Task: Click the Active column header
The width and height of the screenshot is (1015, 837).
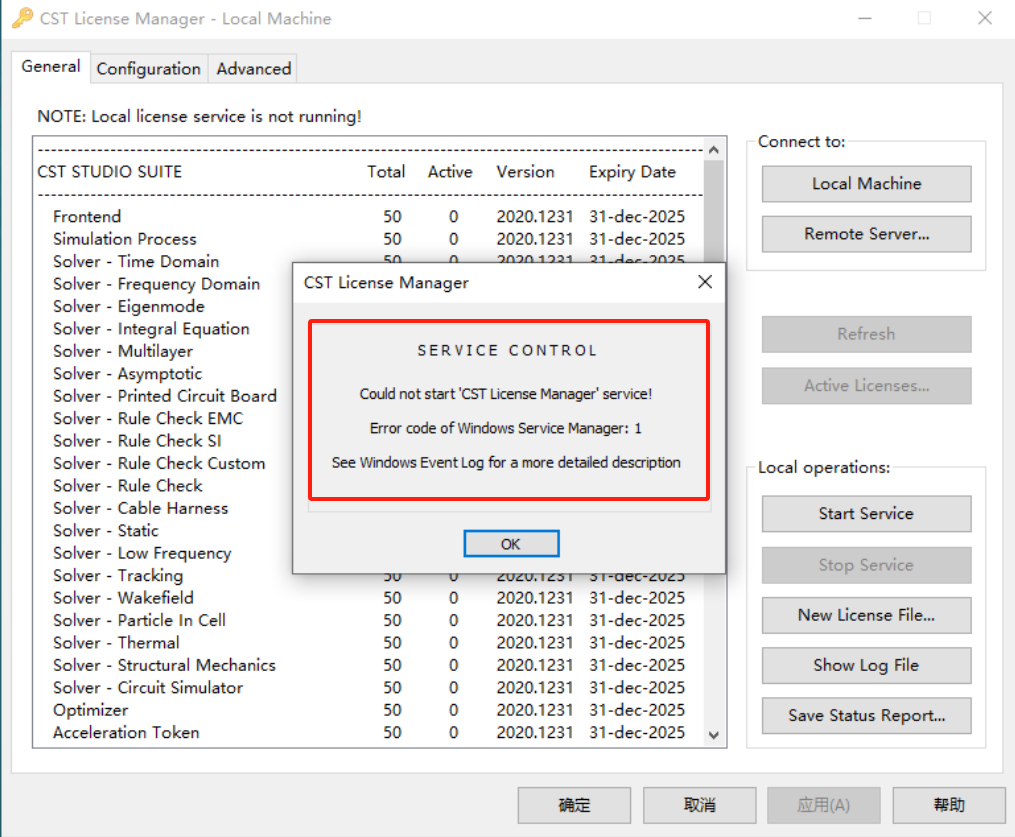Action: (x=450, y=172)
